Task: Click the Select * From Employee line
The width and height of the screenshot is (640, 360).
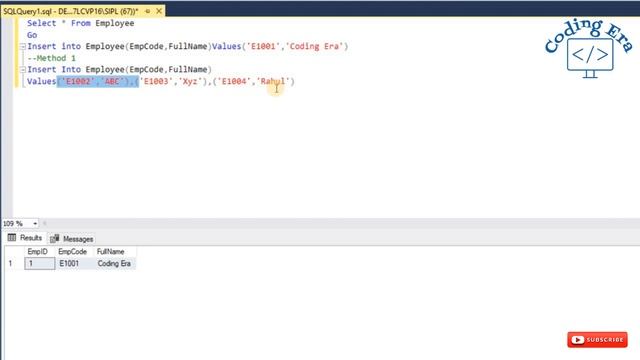Action: pos(81,23)
